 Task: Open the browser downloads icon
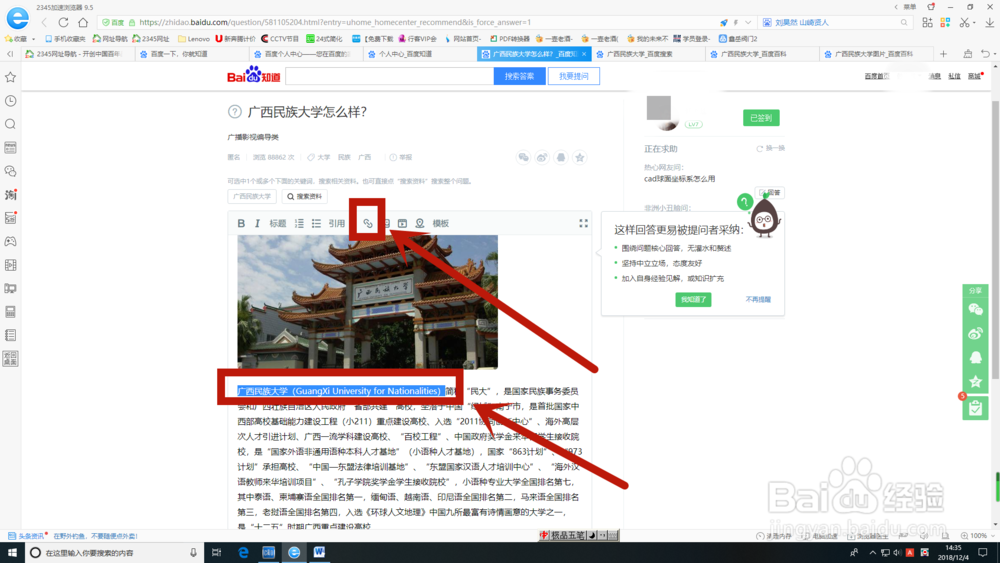pos(989,22)
